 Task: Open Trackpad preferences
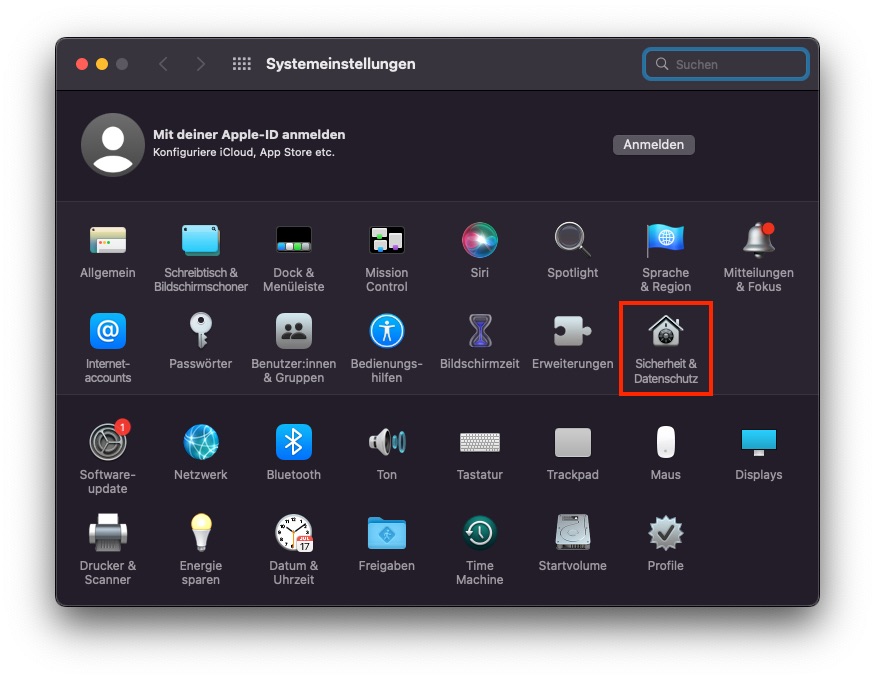572,443
